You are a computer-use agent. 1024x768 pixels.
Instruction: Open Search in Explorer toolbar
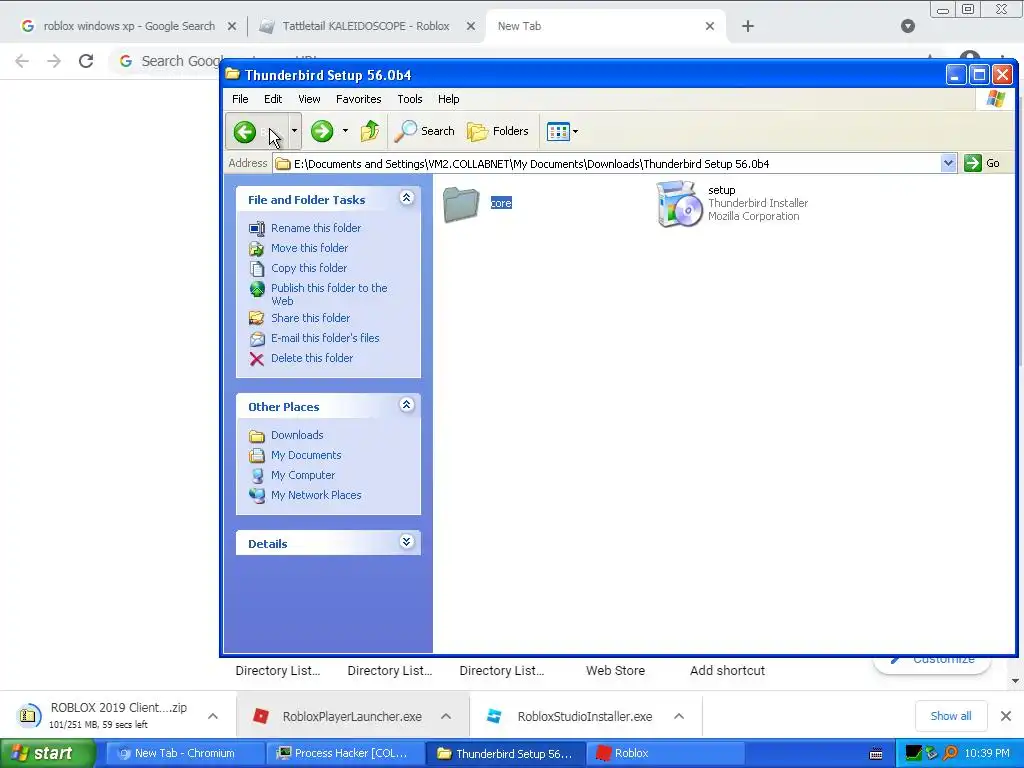point(424,131)
